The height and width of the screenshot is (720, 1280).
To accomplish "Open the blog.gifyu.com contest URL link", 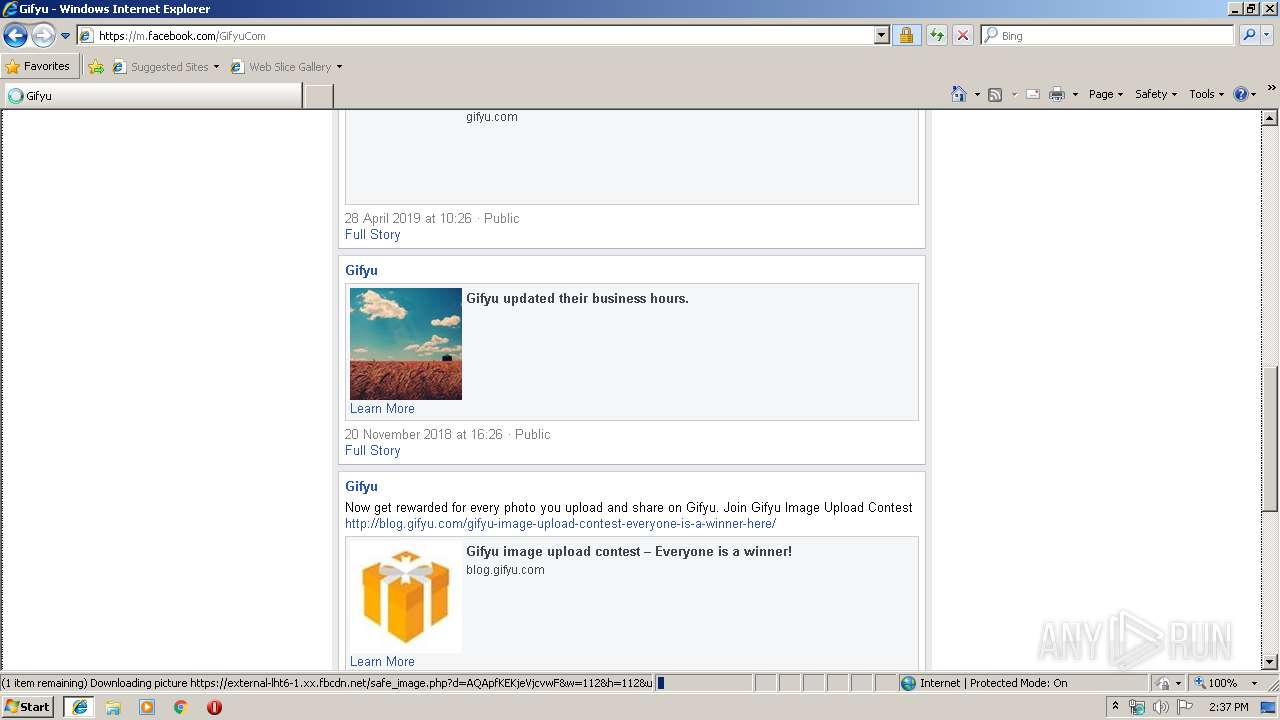I will 560,524.
